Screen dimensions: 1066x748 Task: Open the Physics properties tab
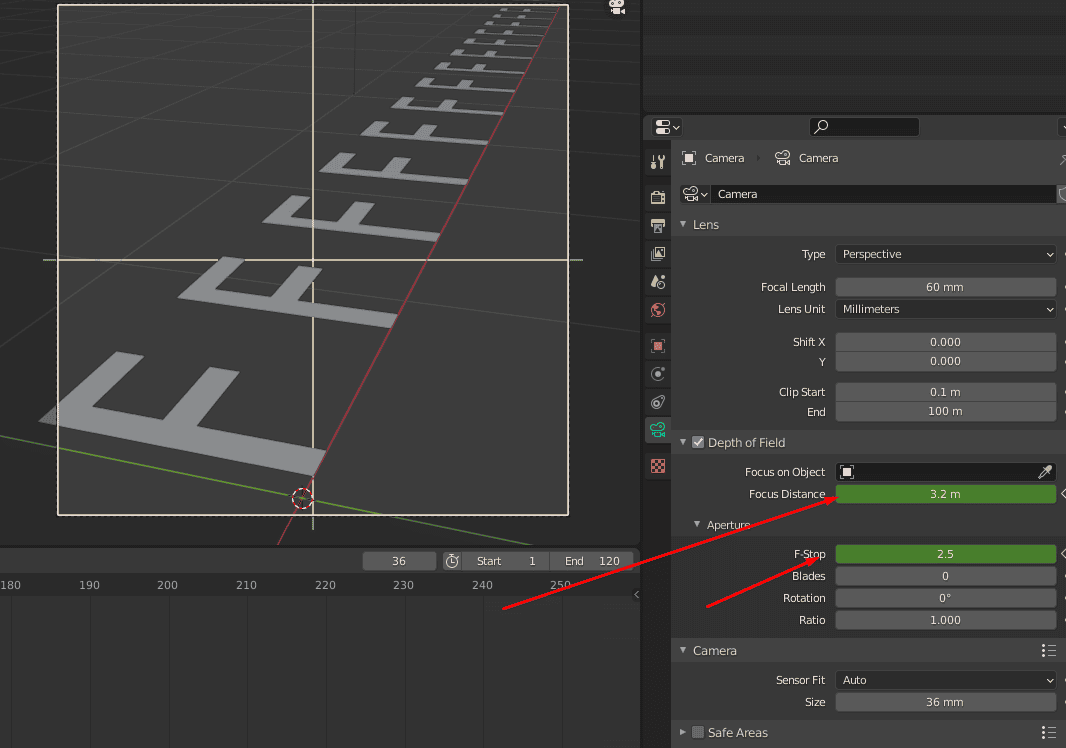coord(657,374)
